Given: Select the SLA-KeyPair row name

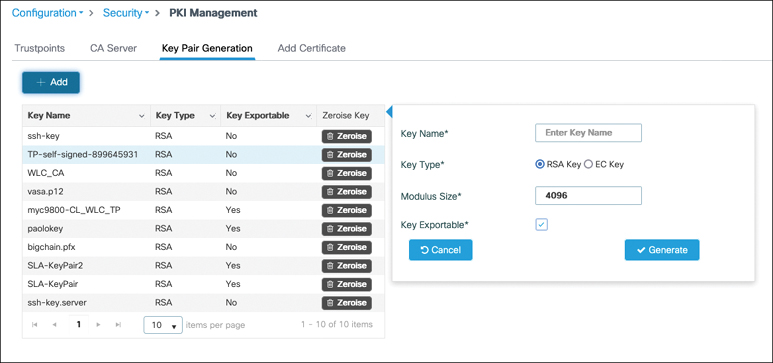Looking at the screenshot, I should pyautogui.click(x=53, y=284).
